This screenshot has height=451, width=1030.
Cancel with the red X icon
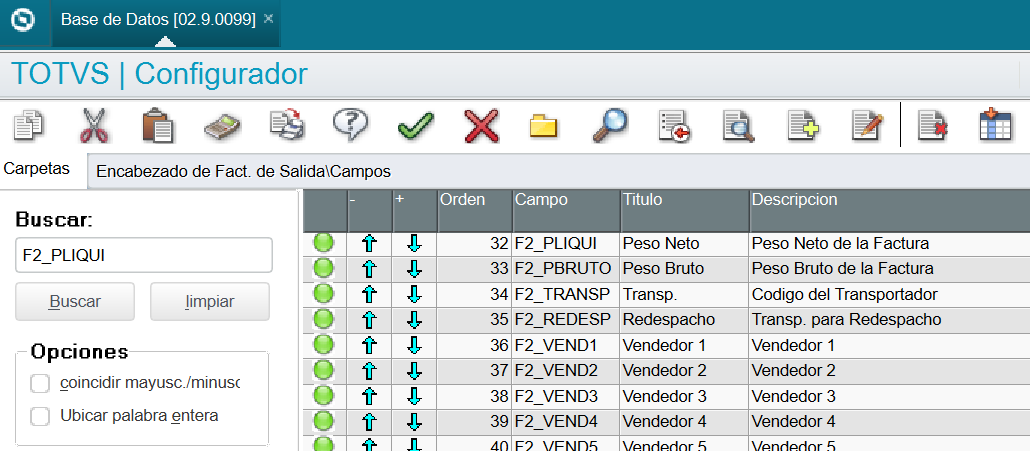pos(481,126)
